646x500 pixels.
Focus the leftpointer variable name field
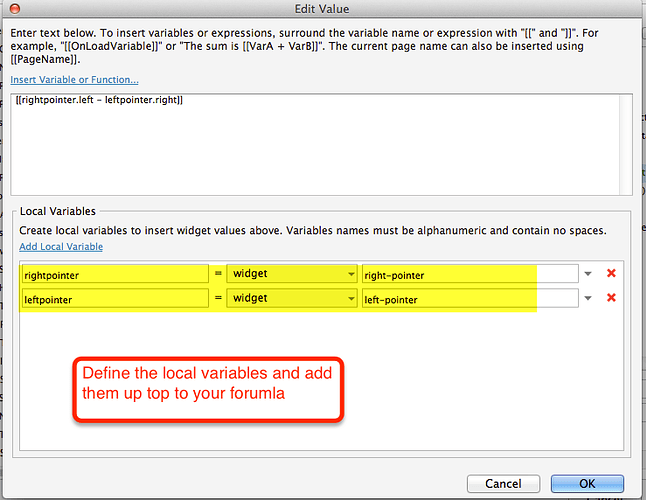coord(113,298)
